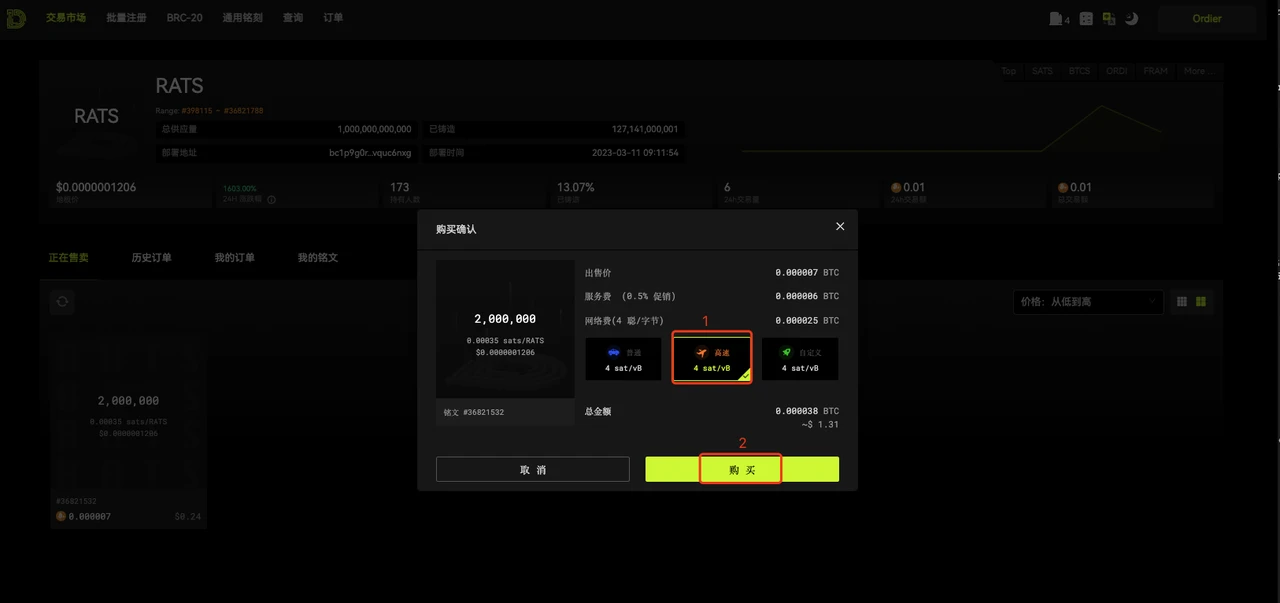Viewport: 1280px width, 603px height.
Task: Open the 交易市场 nav item
Action: tap(66, 18)
